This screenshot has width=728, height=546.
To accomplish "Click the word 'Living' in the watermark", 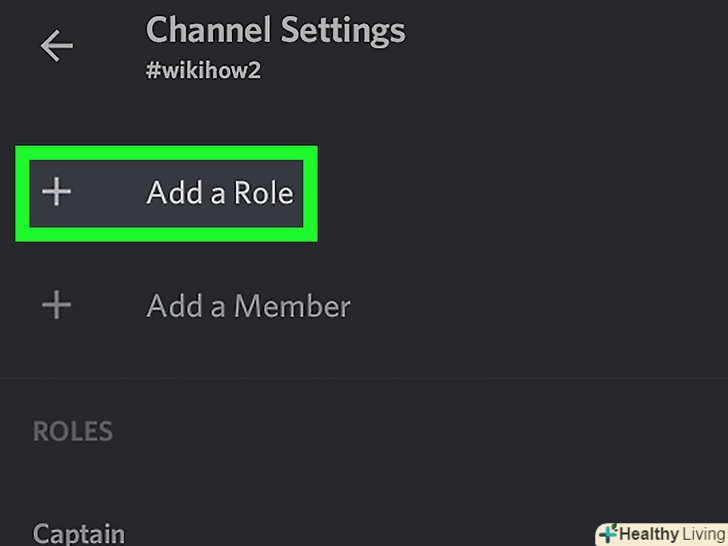I will (698, 533).
